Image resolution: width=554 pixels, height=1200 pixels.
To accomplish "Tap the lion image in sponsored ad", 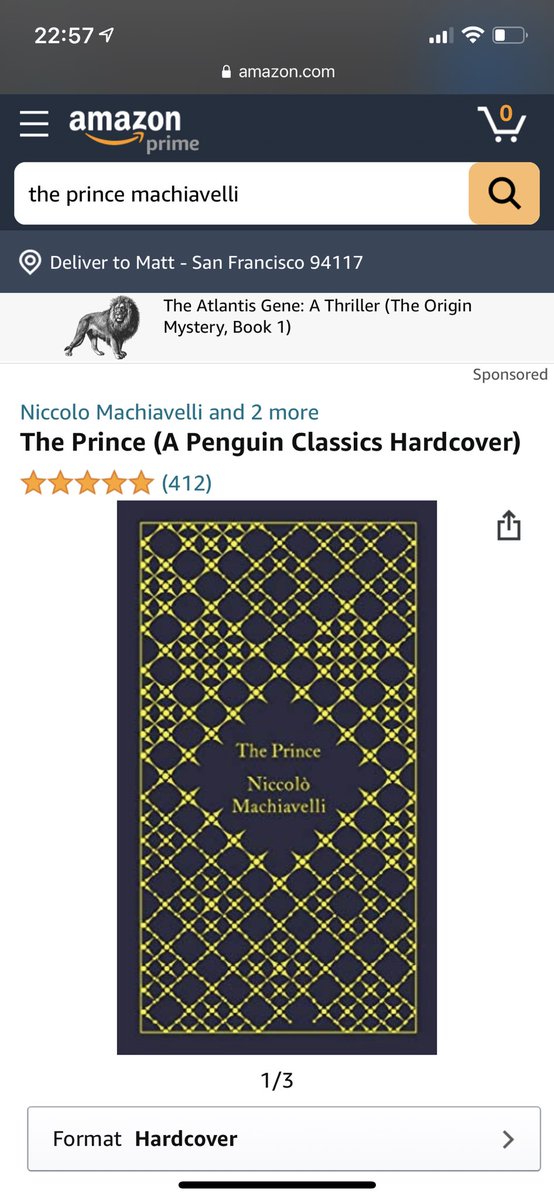I will tap(103, 327).
